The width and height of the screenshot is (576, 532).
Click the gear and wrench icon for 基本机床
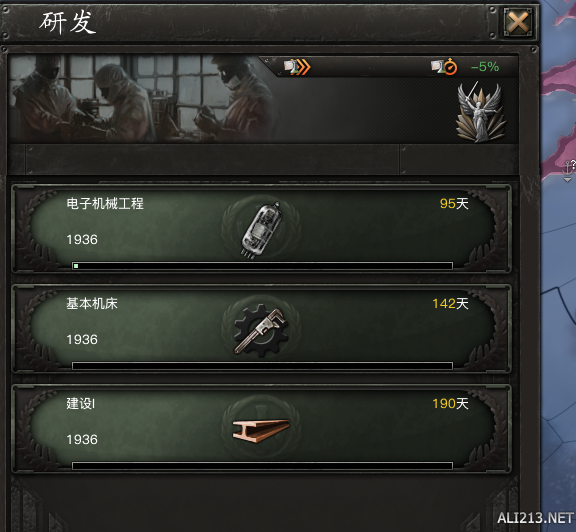(x=261, y=330)
